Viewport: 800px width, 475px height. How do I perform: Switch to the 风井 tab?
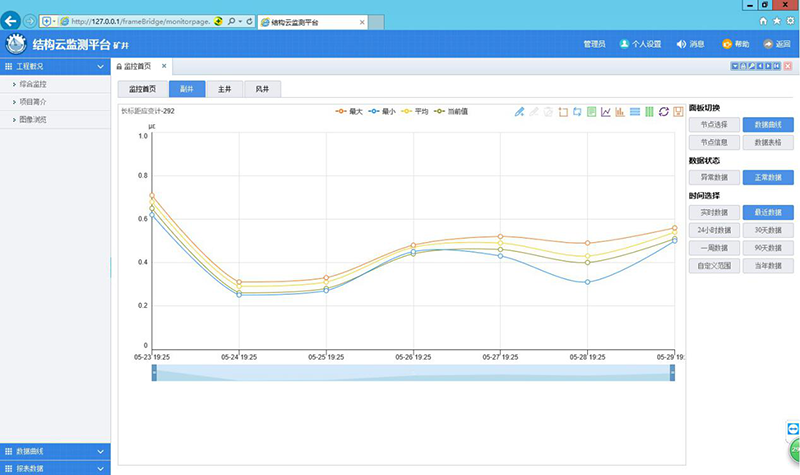tap(262, 89)
